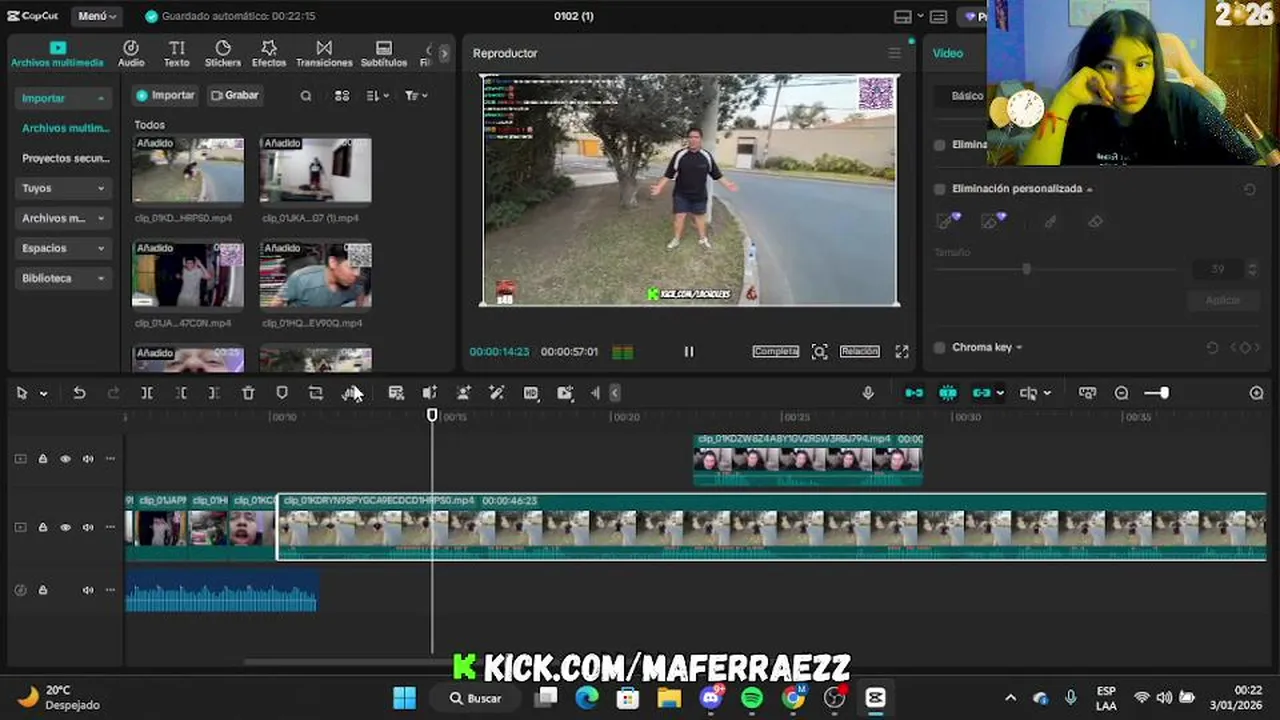Image resolution: width=1280 pixels, height=720 pixels.
Task: Hide the top video track with eye icon
Action: click(65, 459)
